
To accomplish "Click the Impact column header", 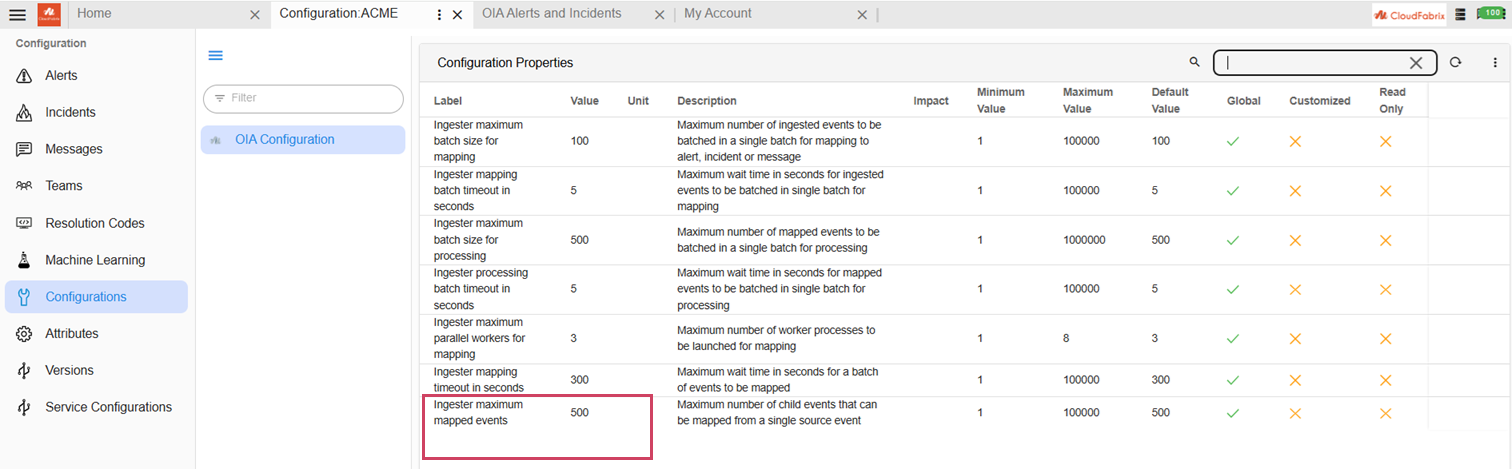I will tap(931, 101).
